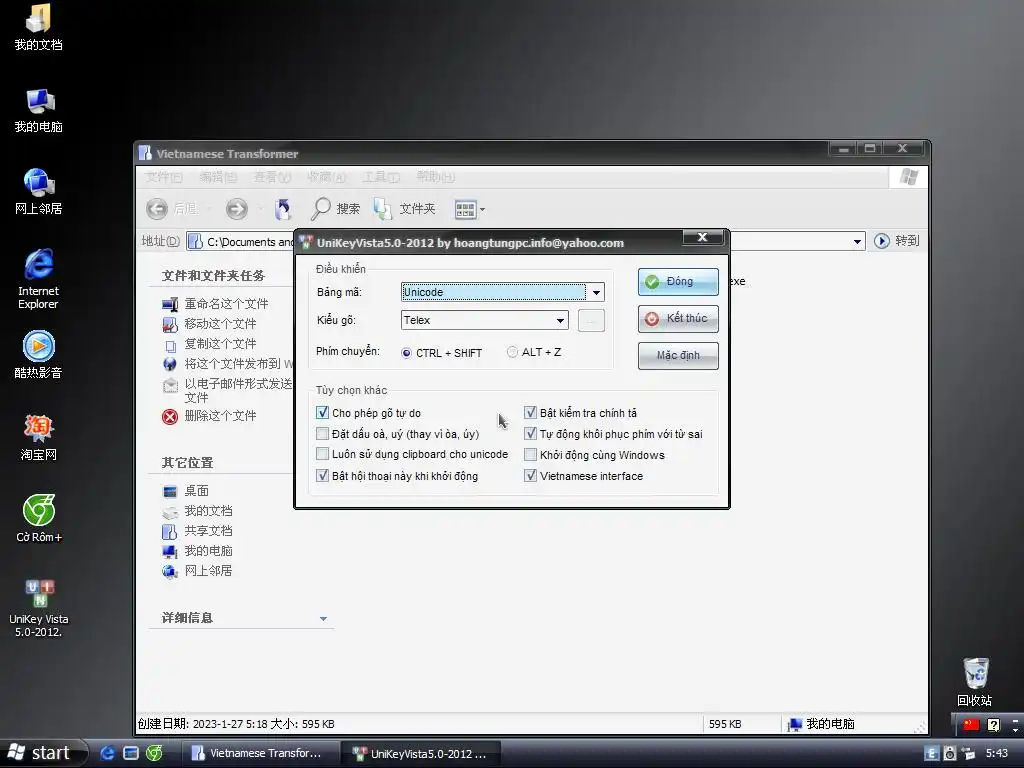Toggle Tự động khôi phục phím checkbox
The height and width of the screenshot is (768, 1024).
[530, 434]
